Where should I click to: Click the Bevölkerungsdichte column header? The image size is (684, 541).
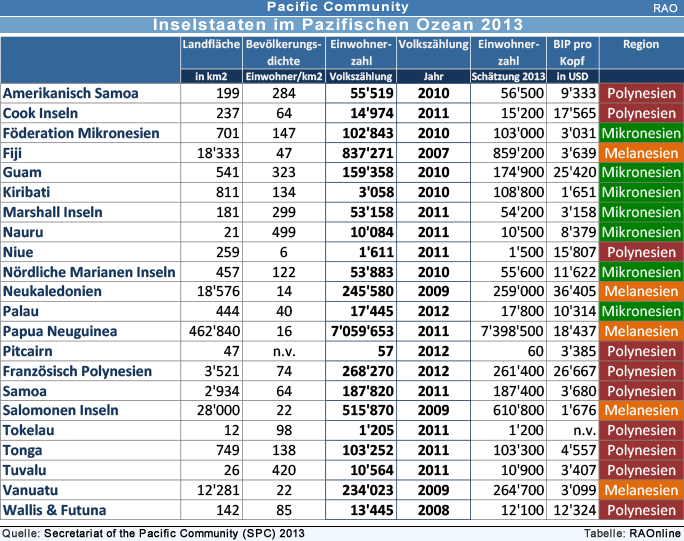(x=284, y=52)
